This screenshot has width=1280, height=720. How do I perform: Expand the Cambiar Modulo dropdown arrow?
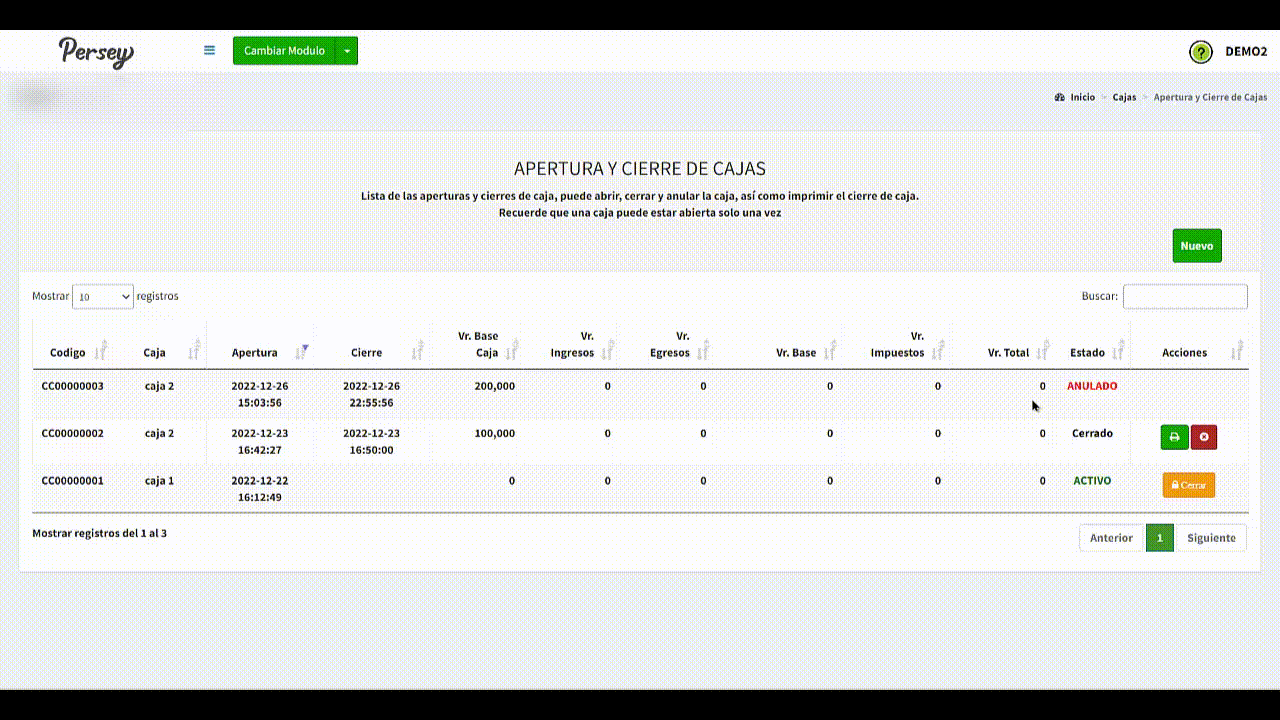346,51
